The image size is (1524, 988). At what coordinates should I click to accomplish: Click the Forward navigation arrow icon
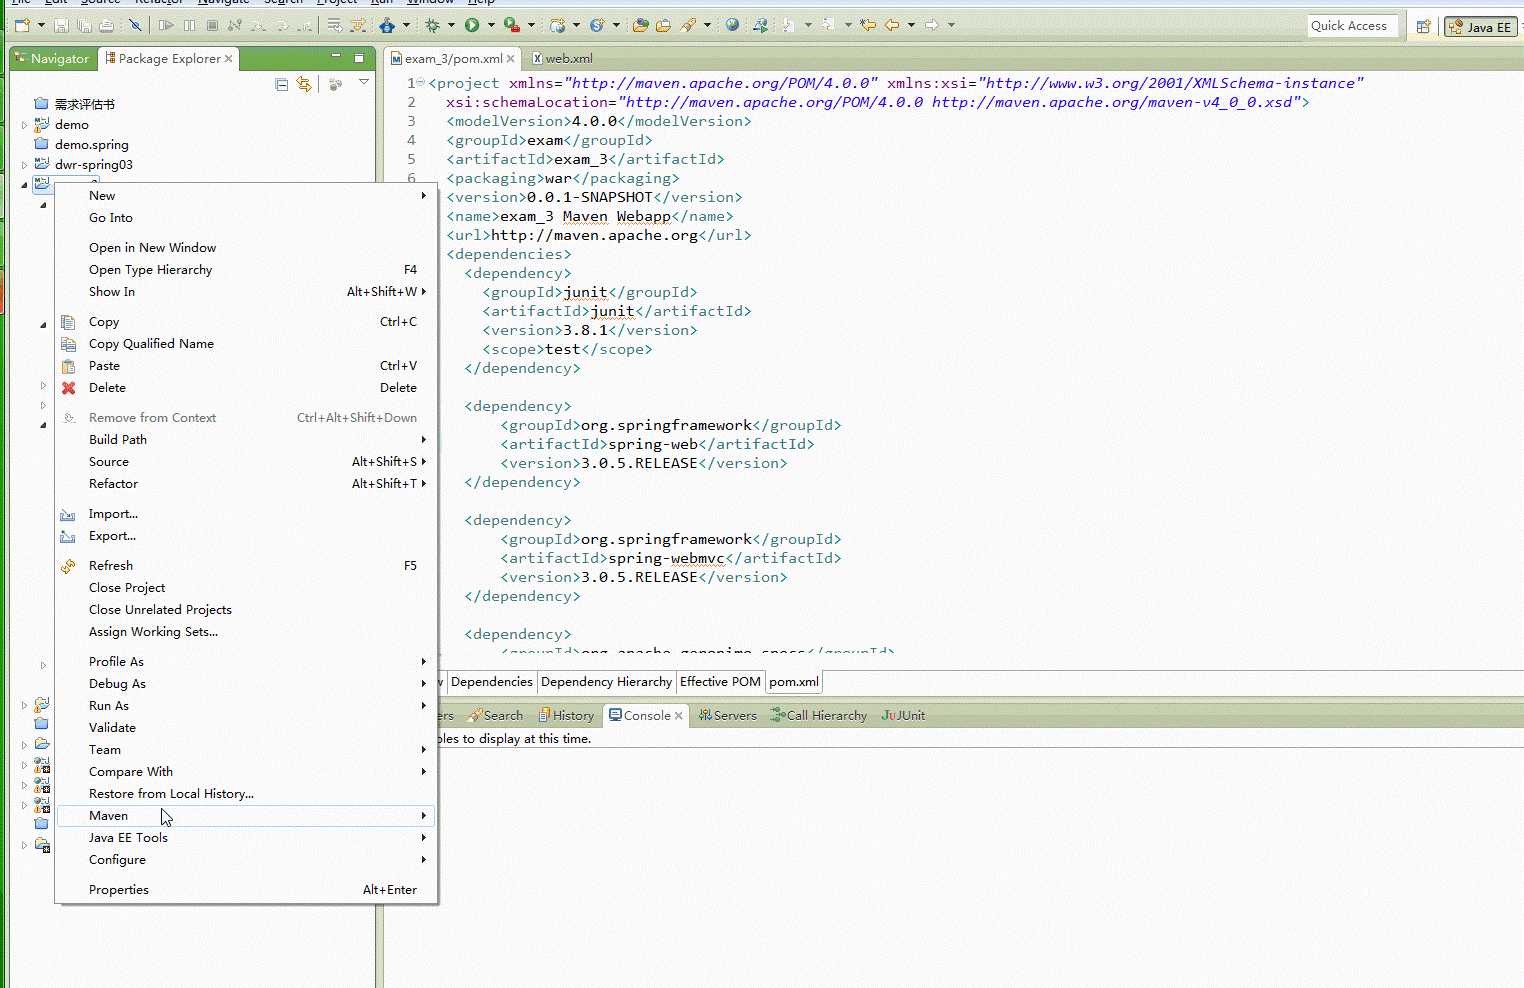[931, 25]
